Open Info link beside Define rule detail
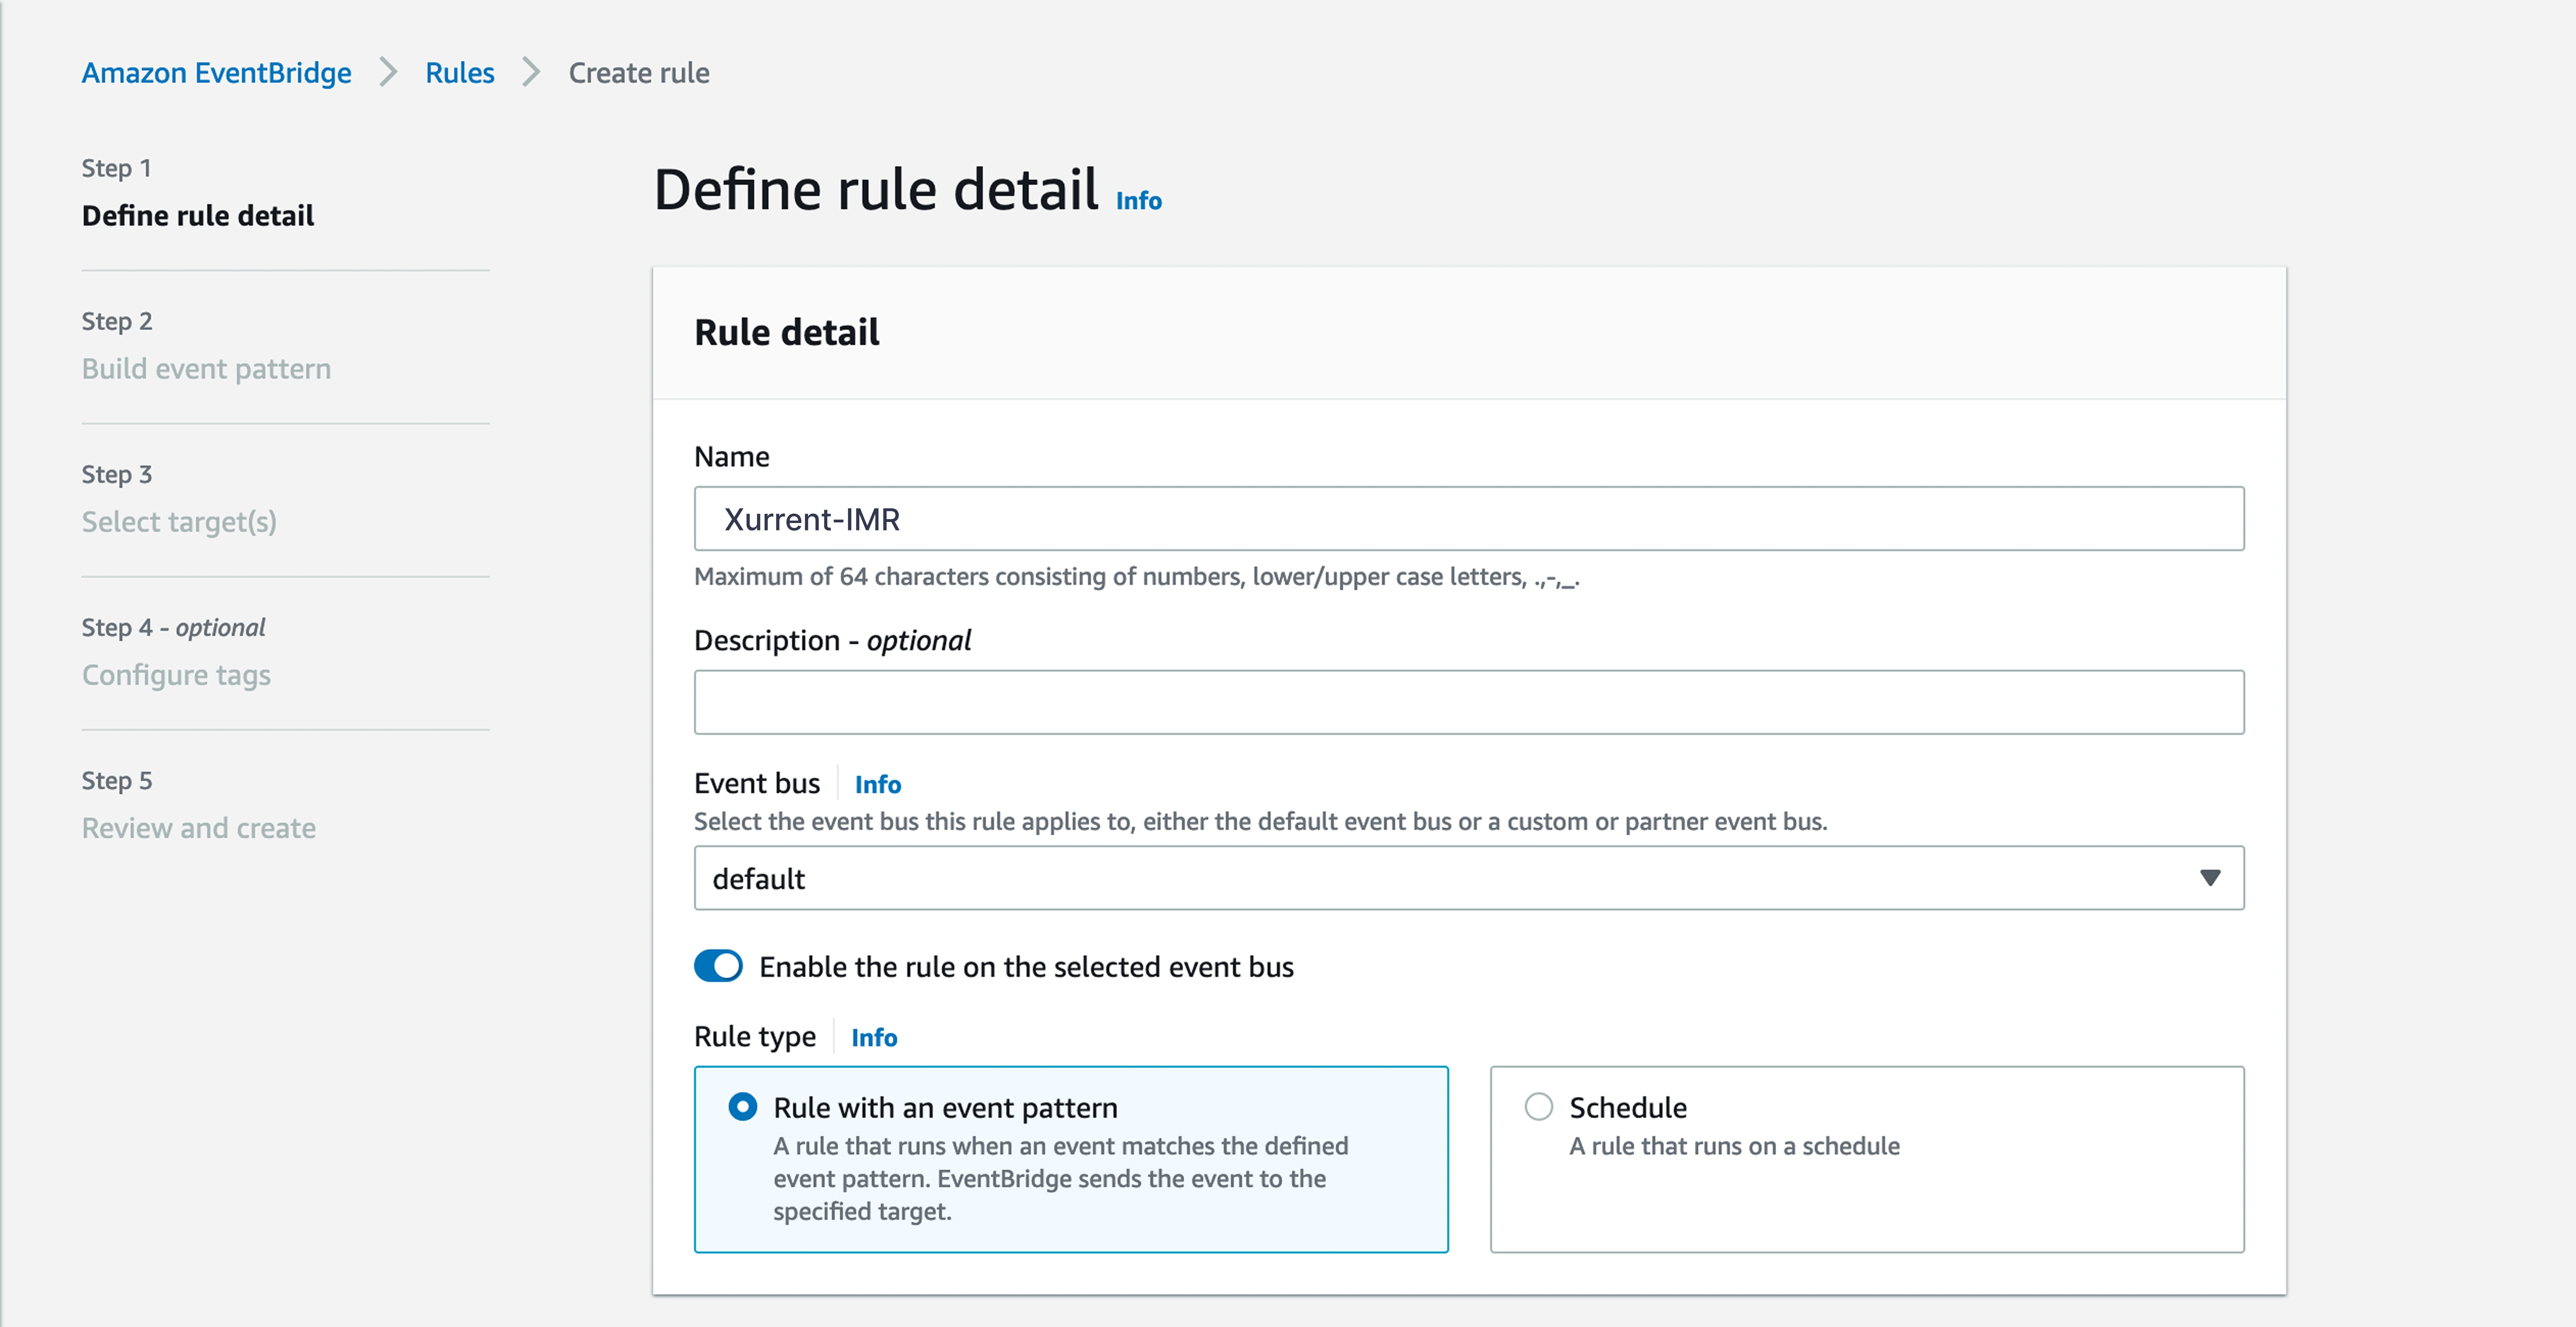Viewport: 2576px width, 1327px height. pos(1138,201)
